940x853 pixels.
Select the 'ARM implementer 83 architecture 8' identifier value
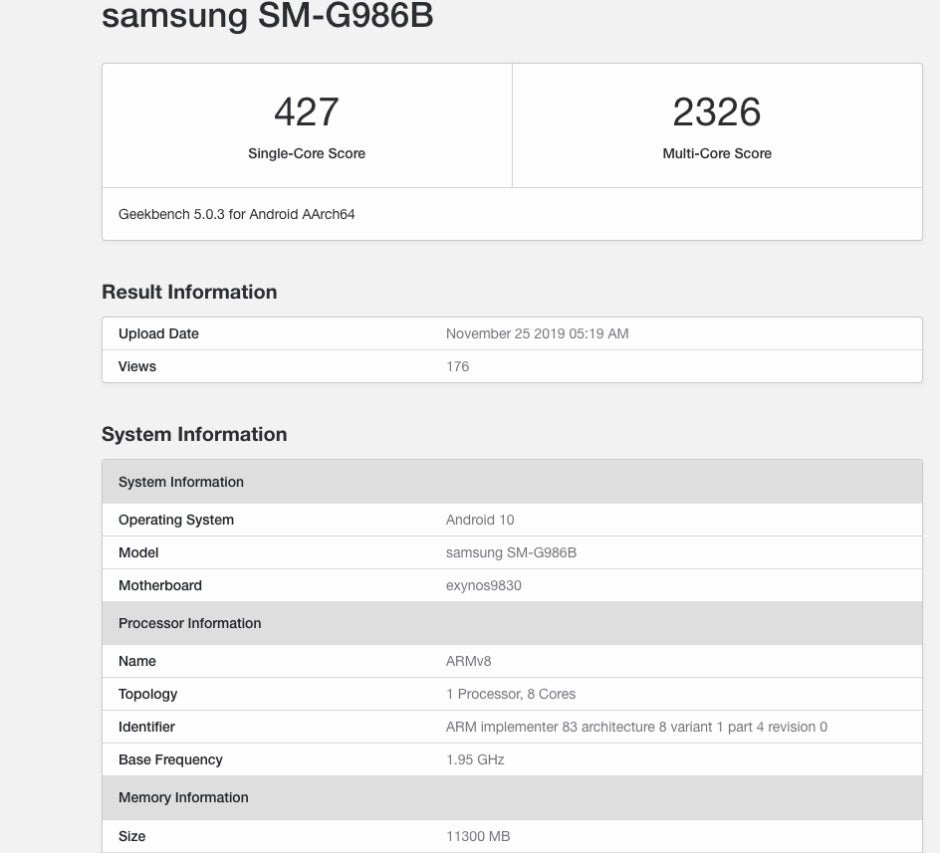point(636,727)
